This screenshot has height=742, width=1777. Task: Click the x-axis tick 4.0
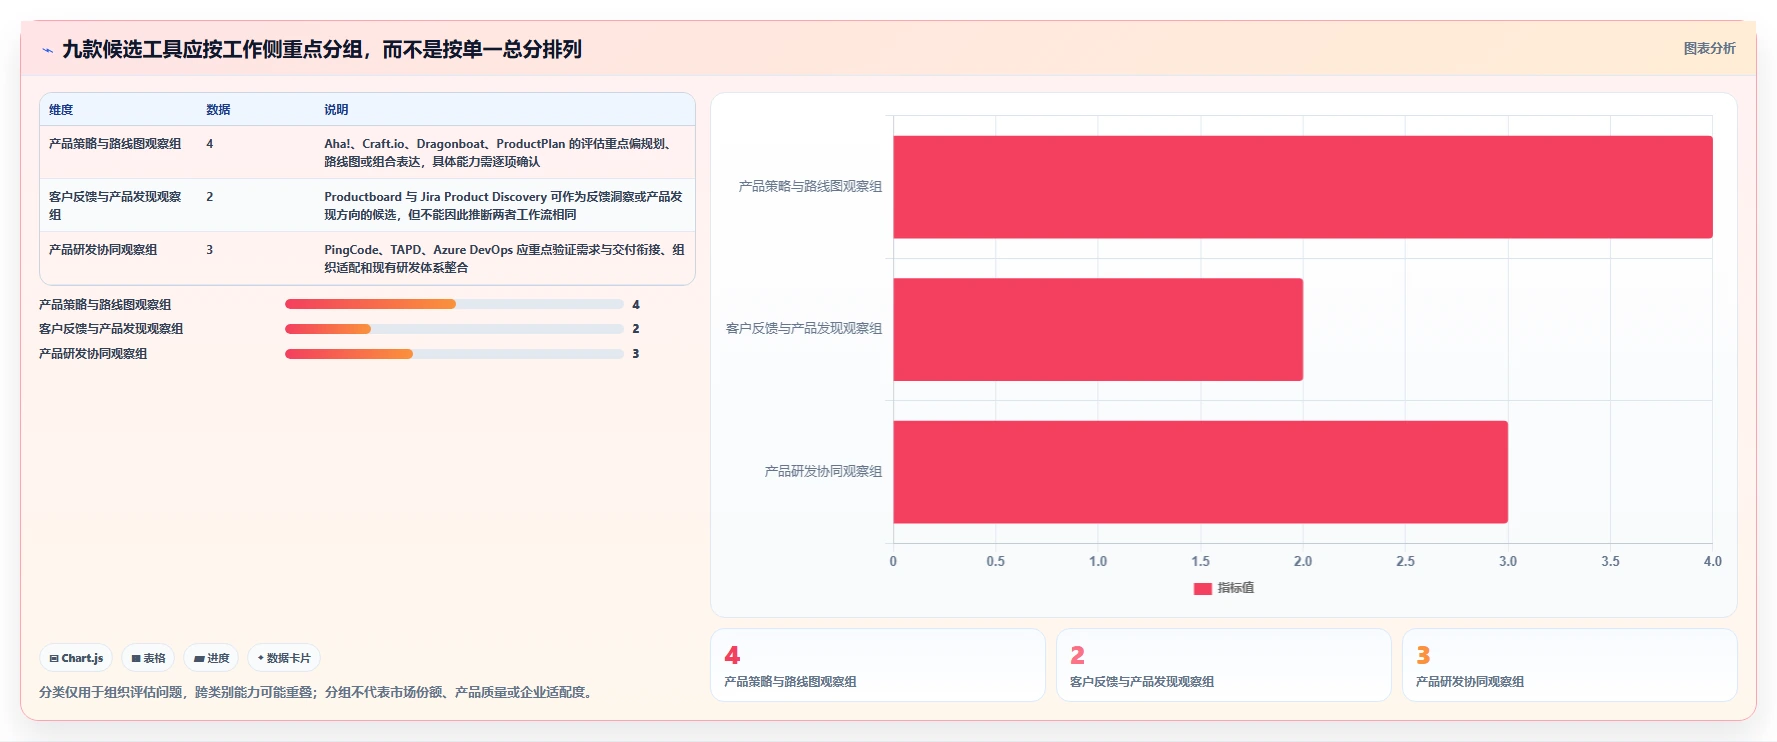point(1712,562)
